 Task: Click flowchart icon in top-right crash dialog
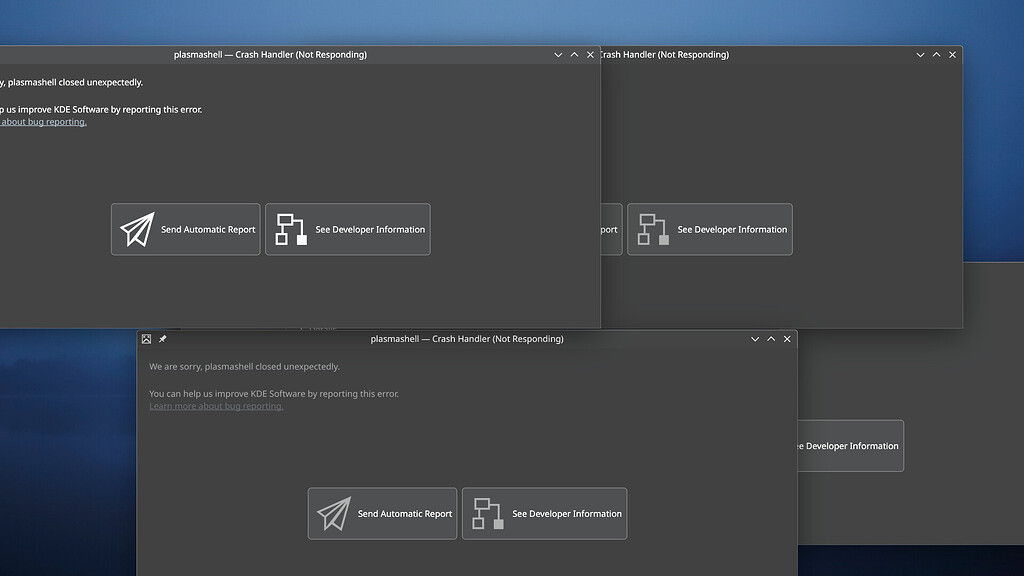point(653,229)
